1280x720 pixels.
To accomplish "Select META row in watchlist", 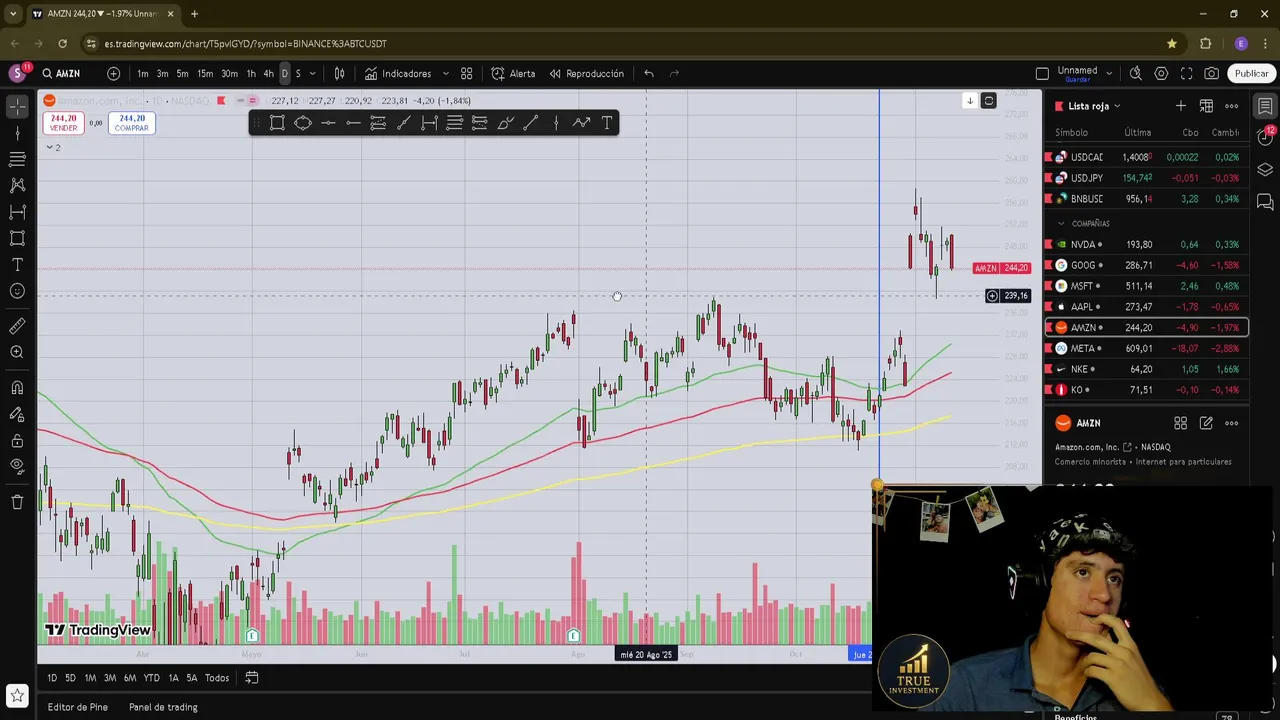I will click(1146, 348).
